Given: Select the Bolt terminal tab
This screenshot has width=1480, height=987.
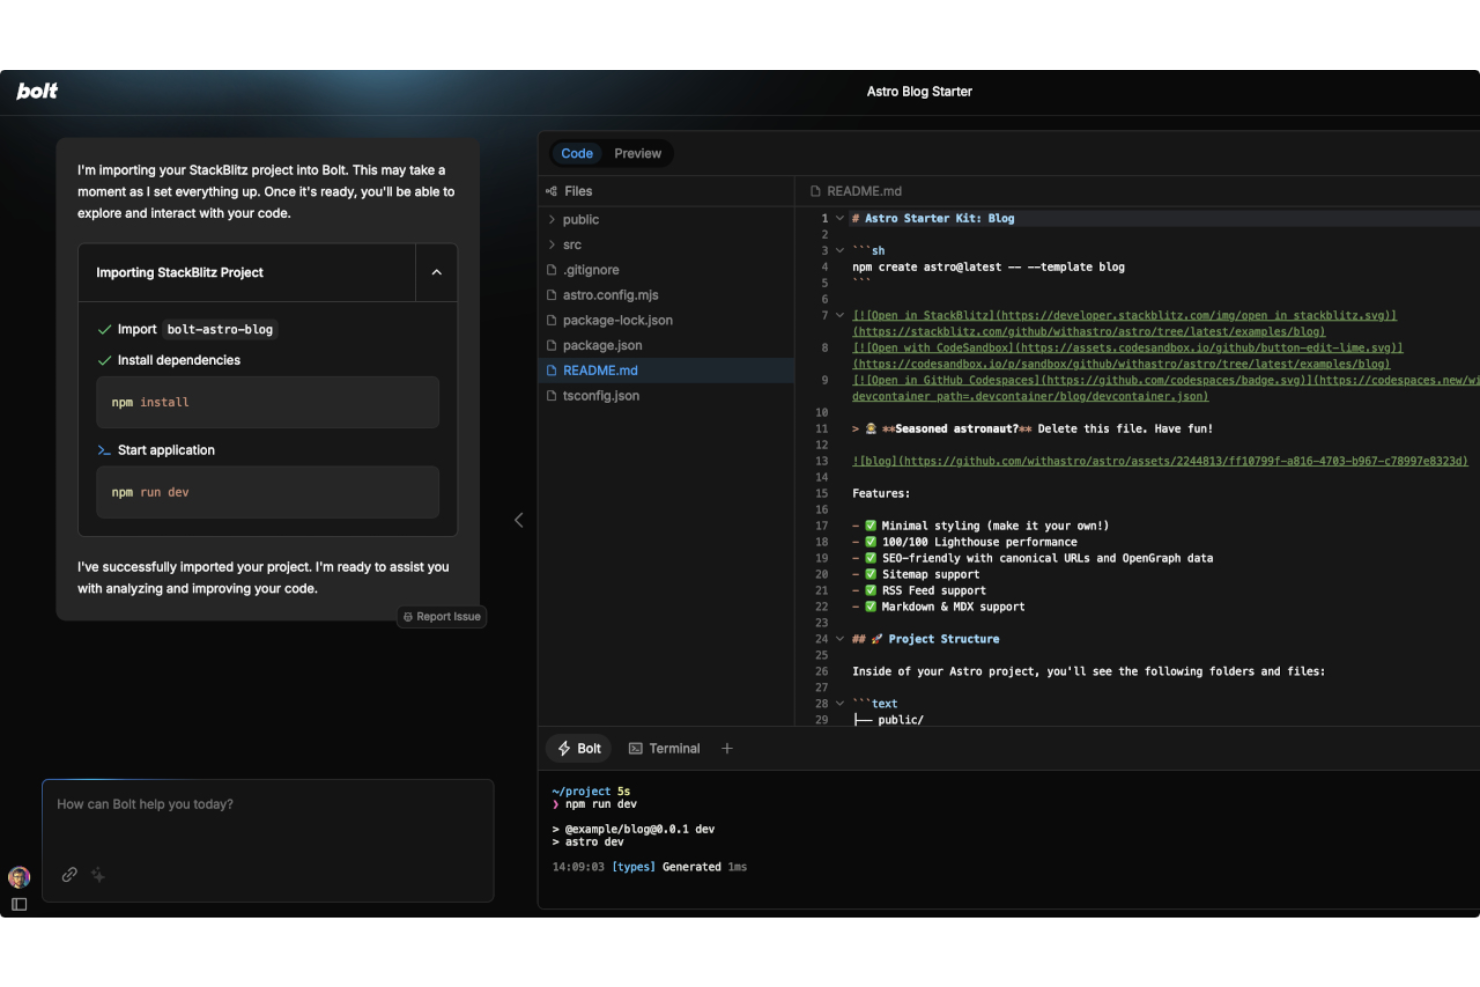Looking at the screenshot, I should (x=580, y=748).
